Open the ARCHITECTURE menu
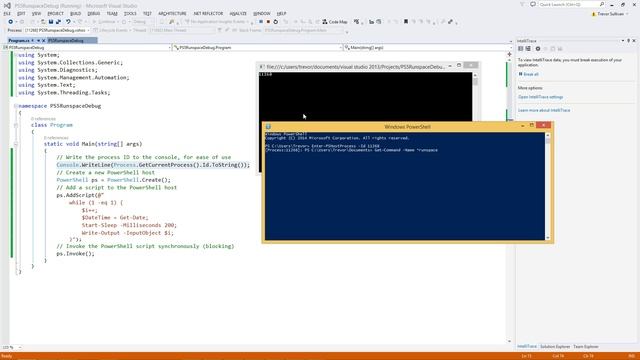 coord(172,13)
